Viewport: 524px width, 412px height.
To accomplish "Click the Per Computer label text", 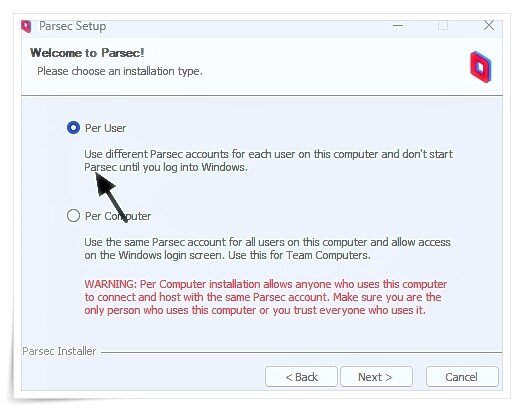I will (118, 216).
